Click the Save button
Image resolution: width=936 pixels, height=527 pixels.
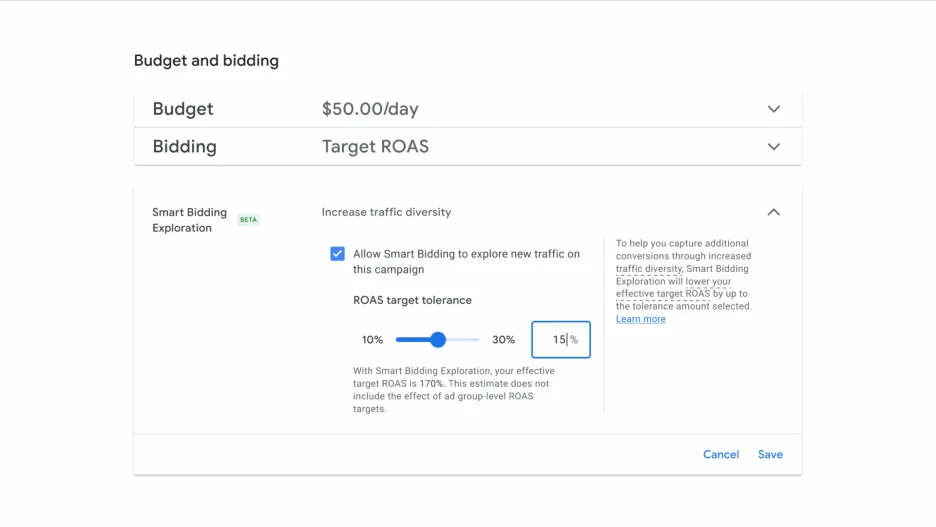pyautogui.click(x=770, y=454)
